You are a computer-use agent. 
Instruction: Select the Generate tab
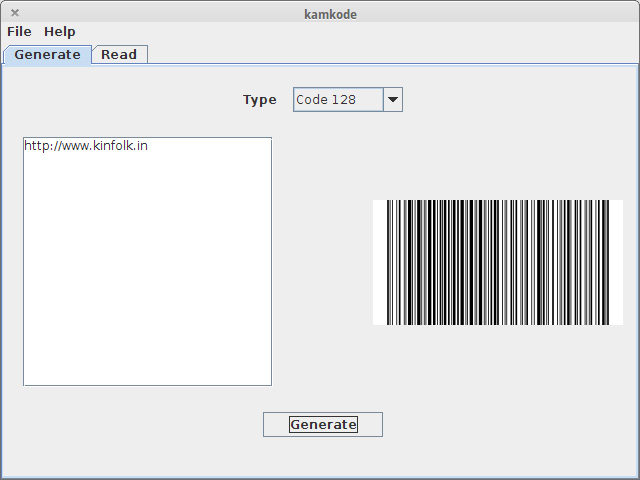click(47, 55)
